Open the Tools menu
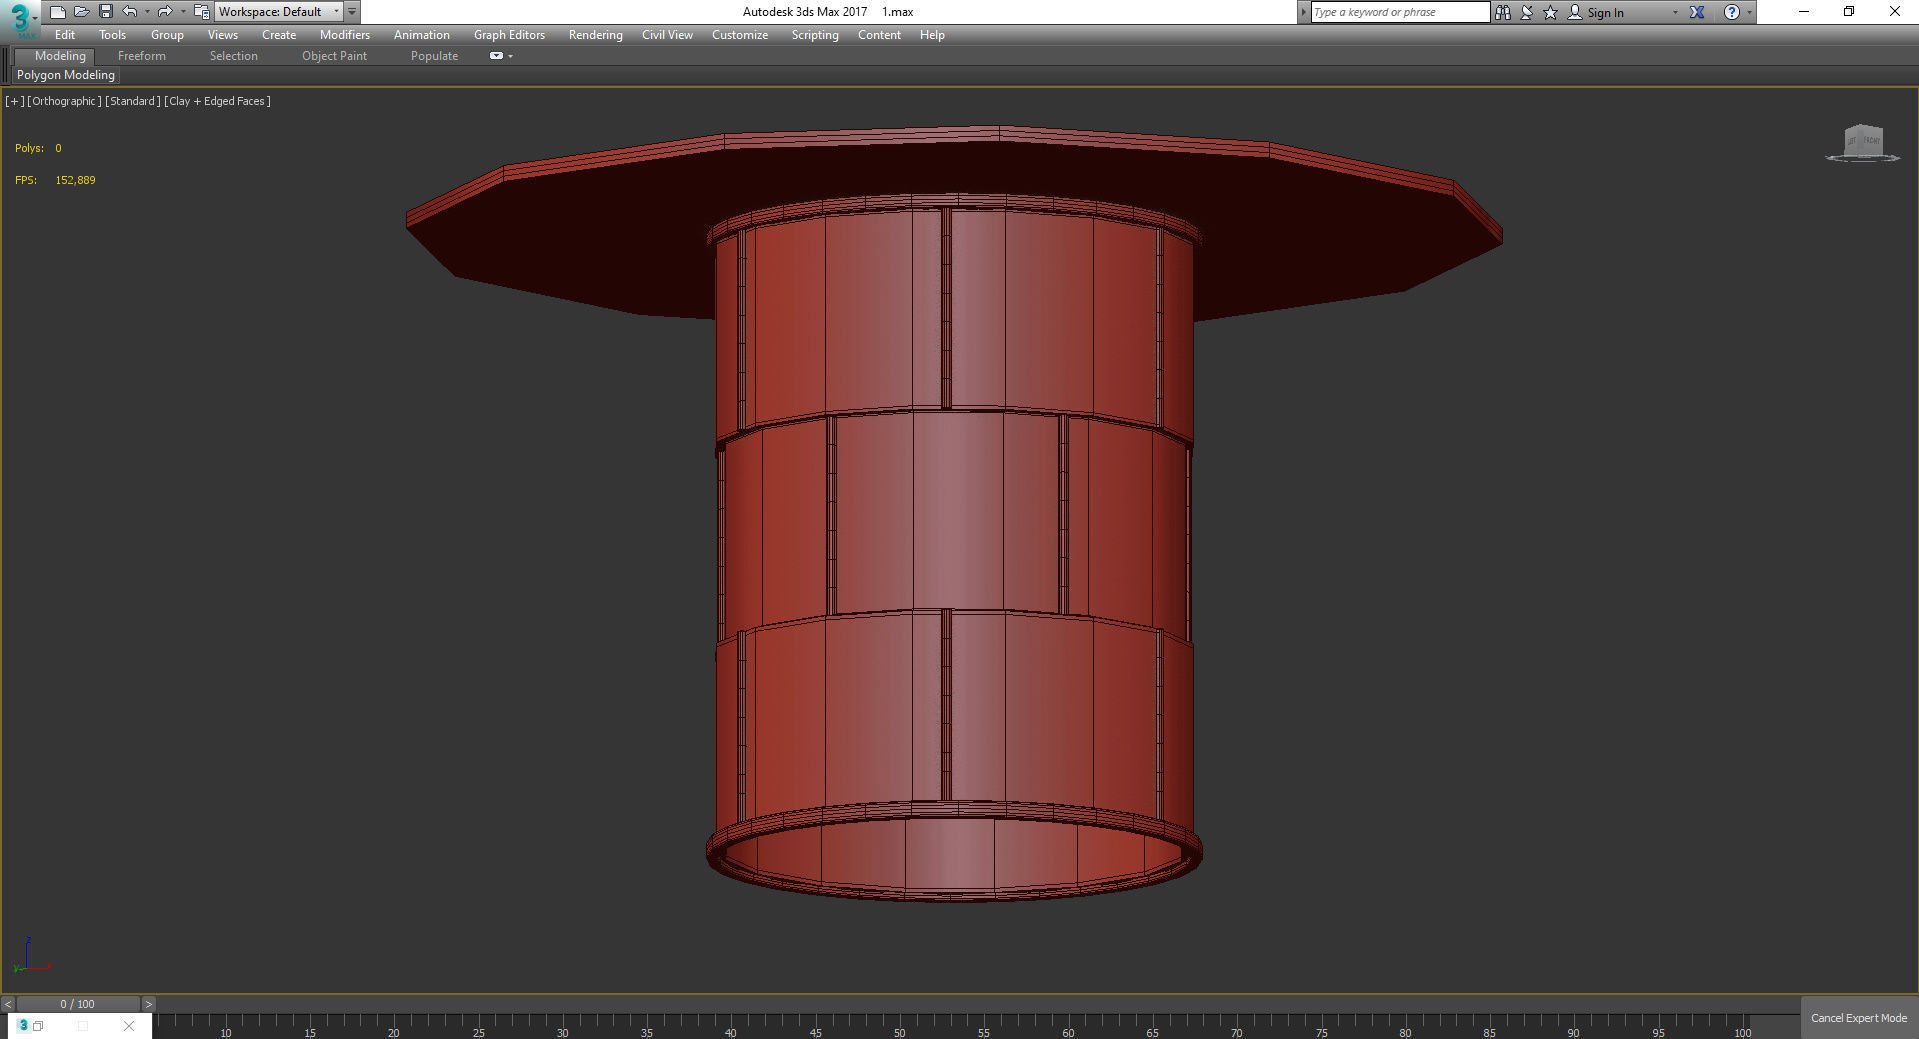This screenshot has width=1919, height=1039. 112,35
